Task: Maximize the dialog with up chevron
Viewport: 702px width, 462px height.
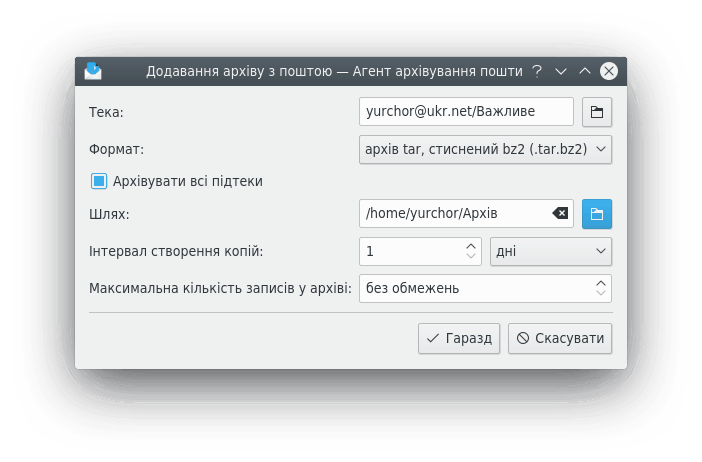Action: [x=585, y=71]
